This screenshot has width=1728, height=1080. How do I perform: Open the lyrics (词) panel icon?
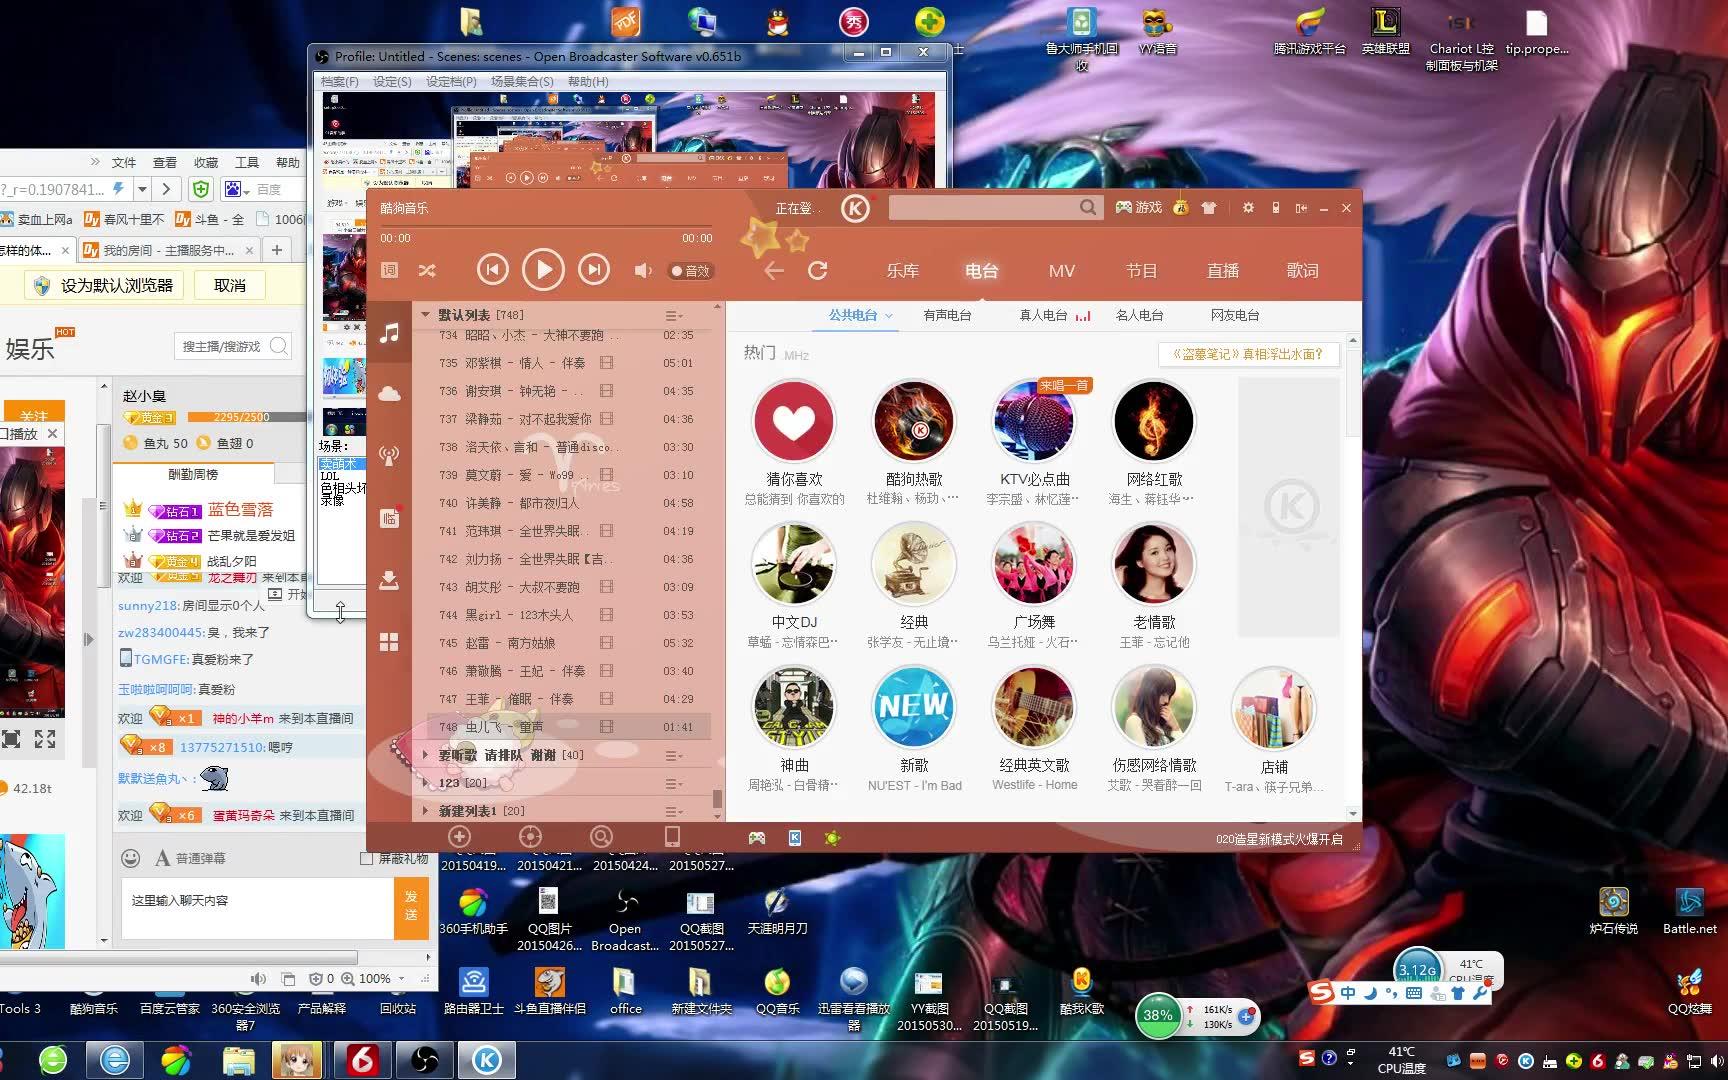coord(389,270)
